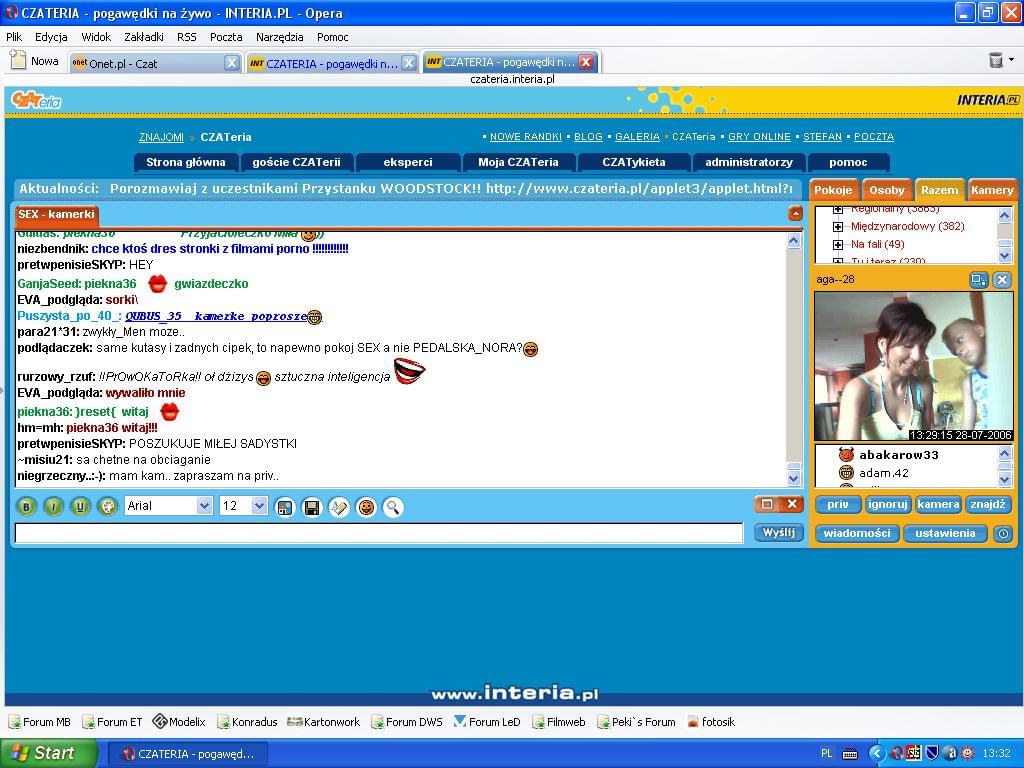This screenshot has width=1024, height=768.
Task: Toggle underline text formatting button
Action: (x=80, y=506)
